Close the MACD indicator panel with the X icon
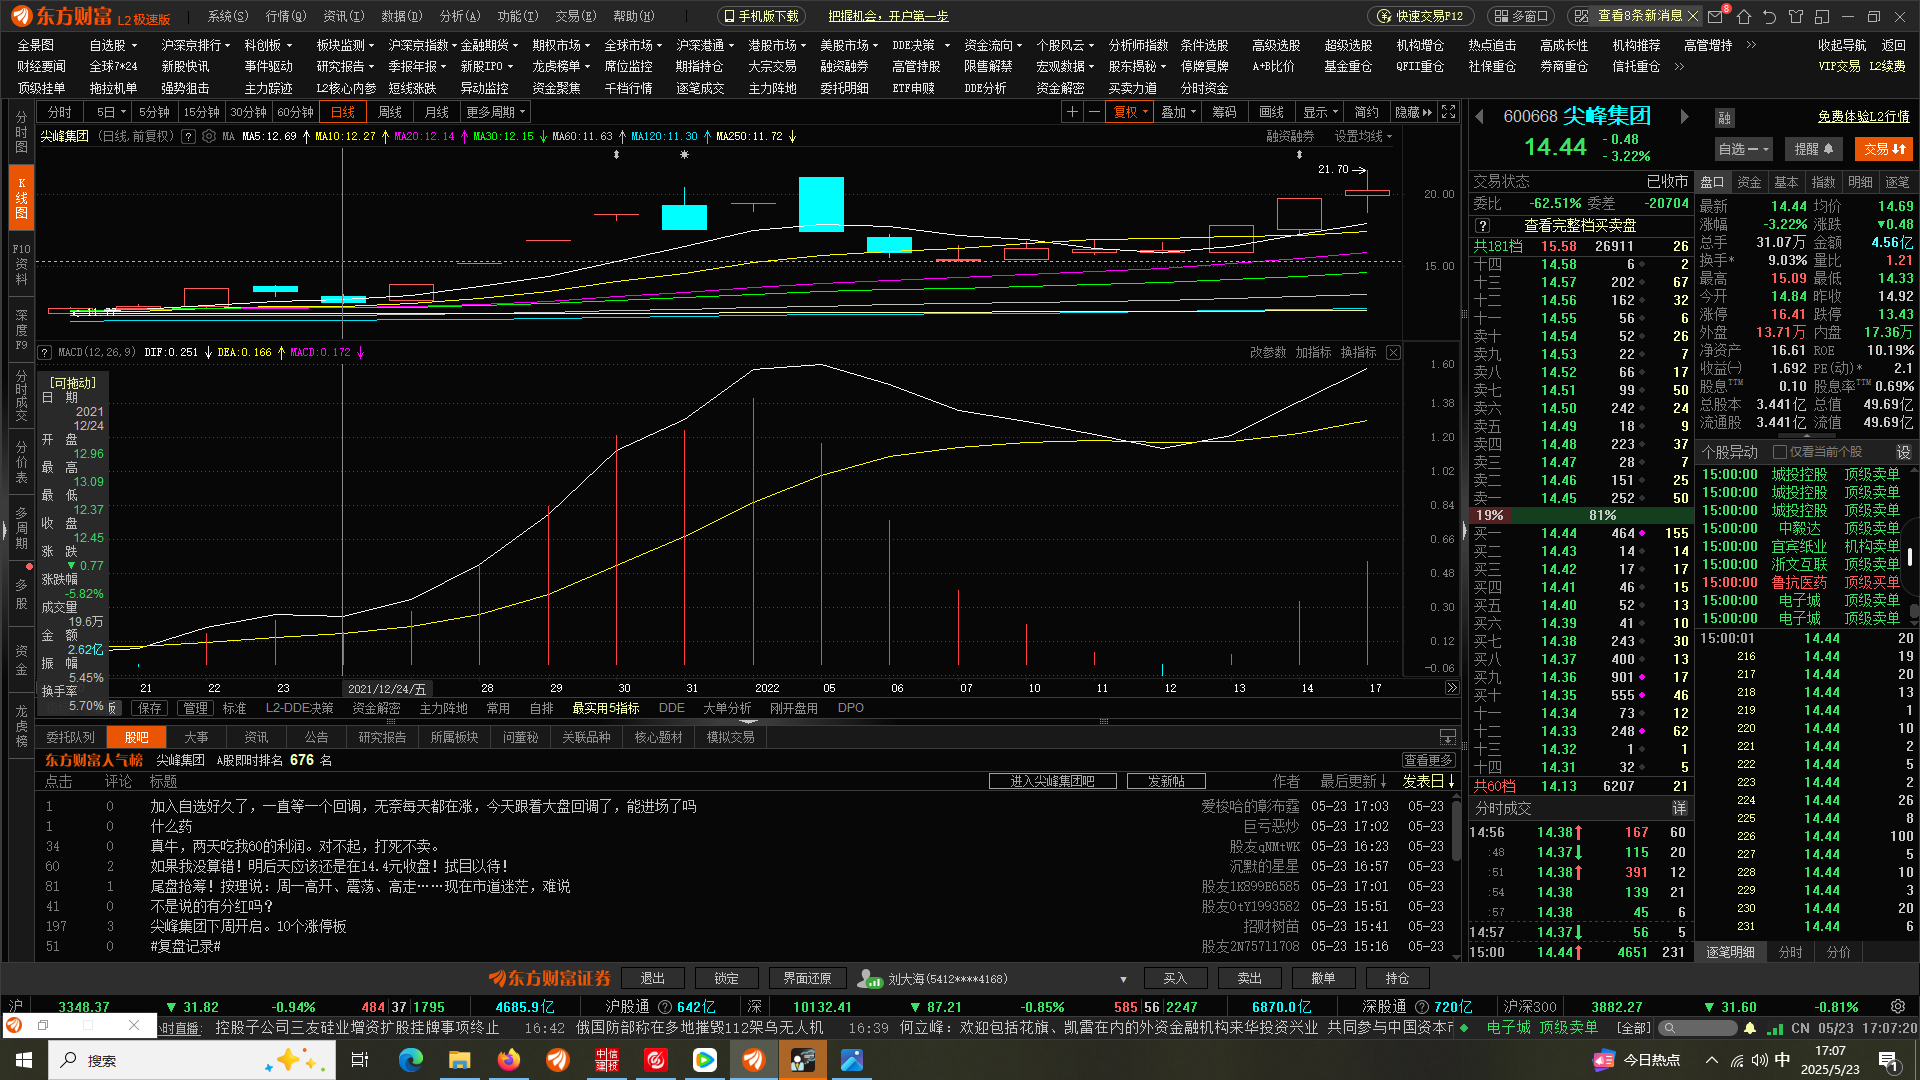 pyautogui.click(x=1393, y=353)
